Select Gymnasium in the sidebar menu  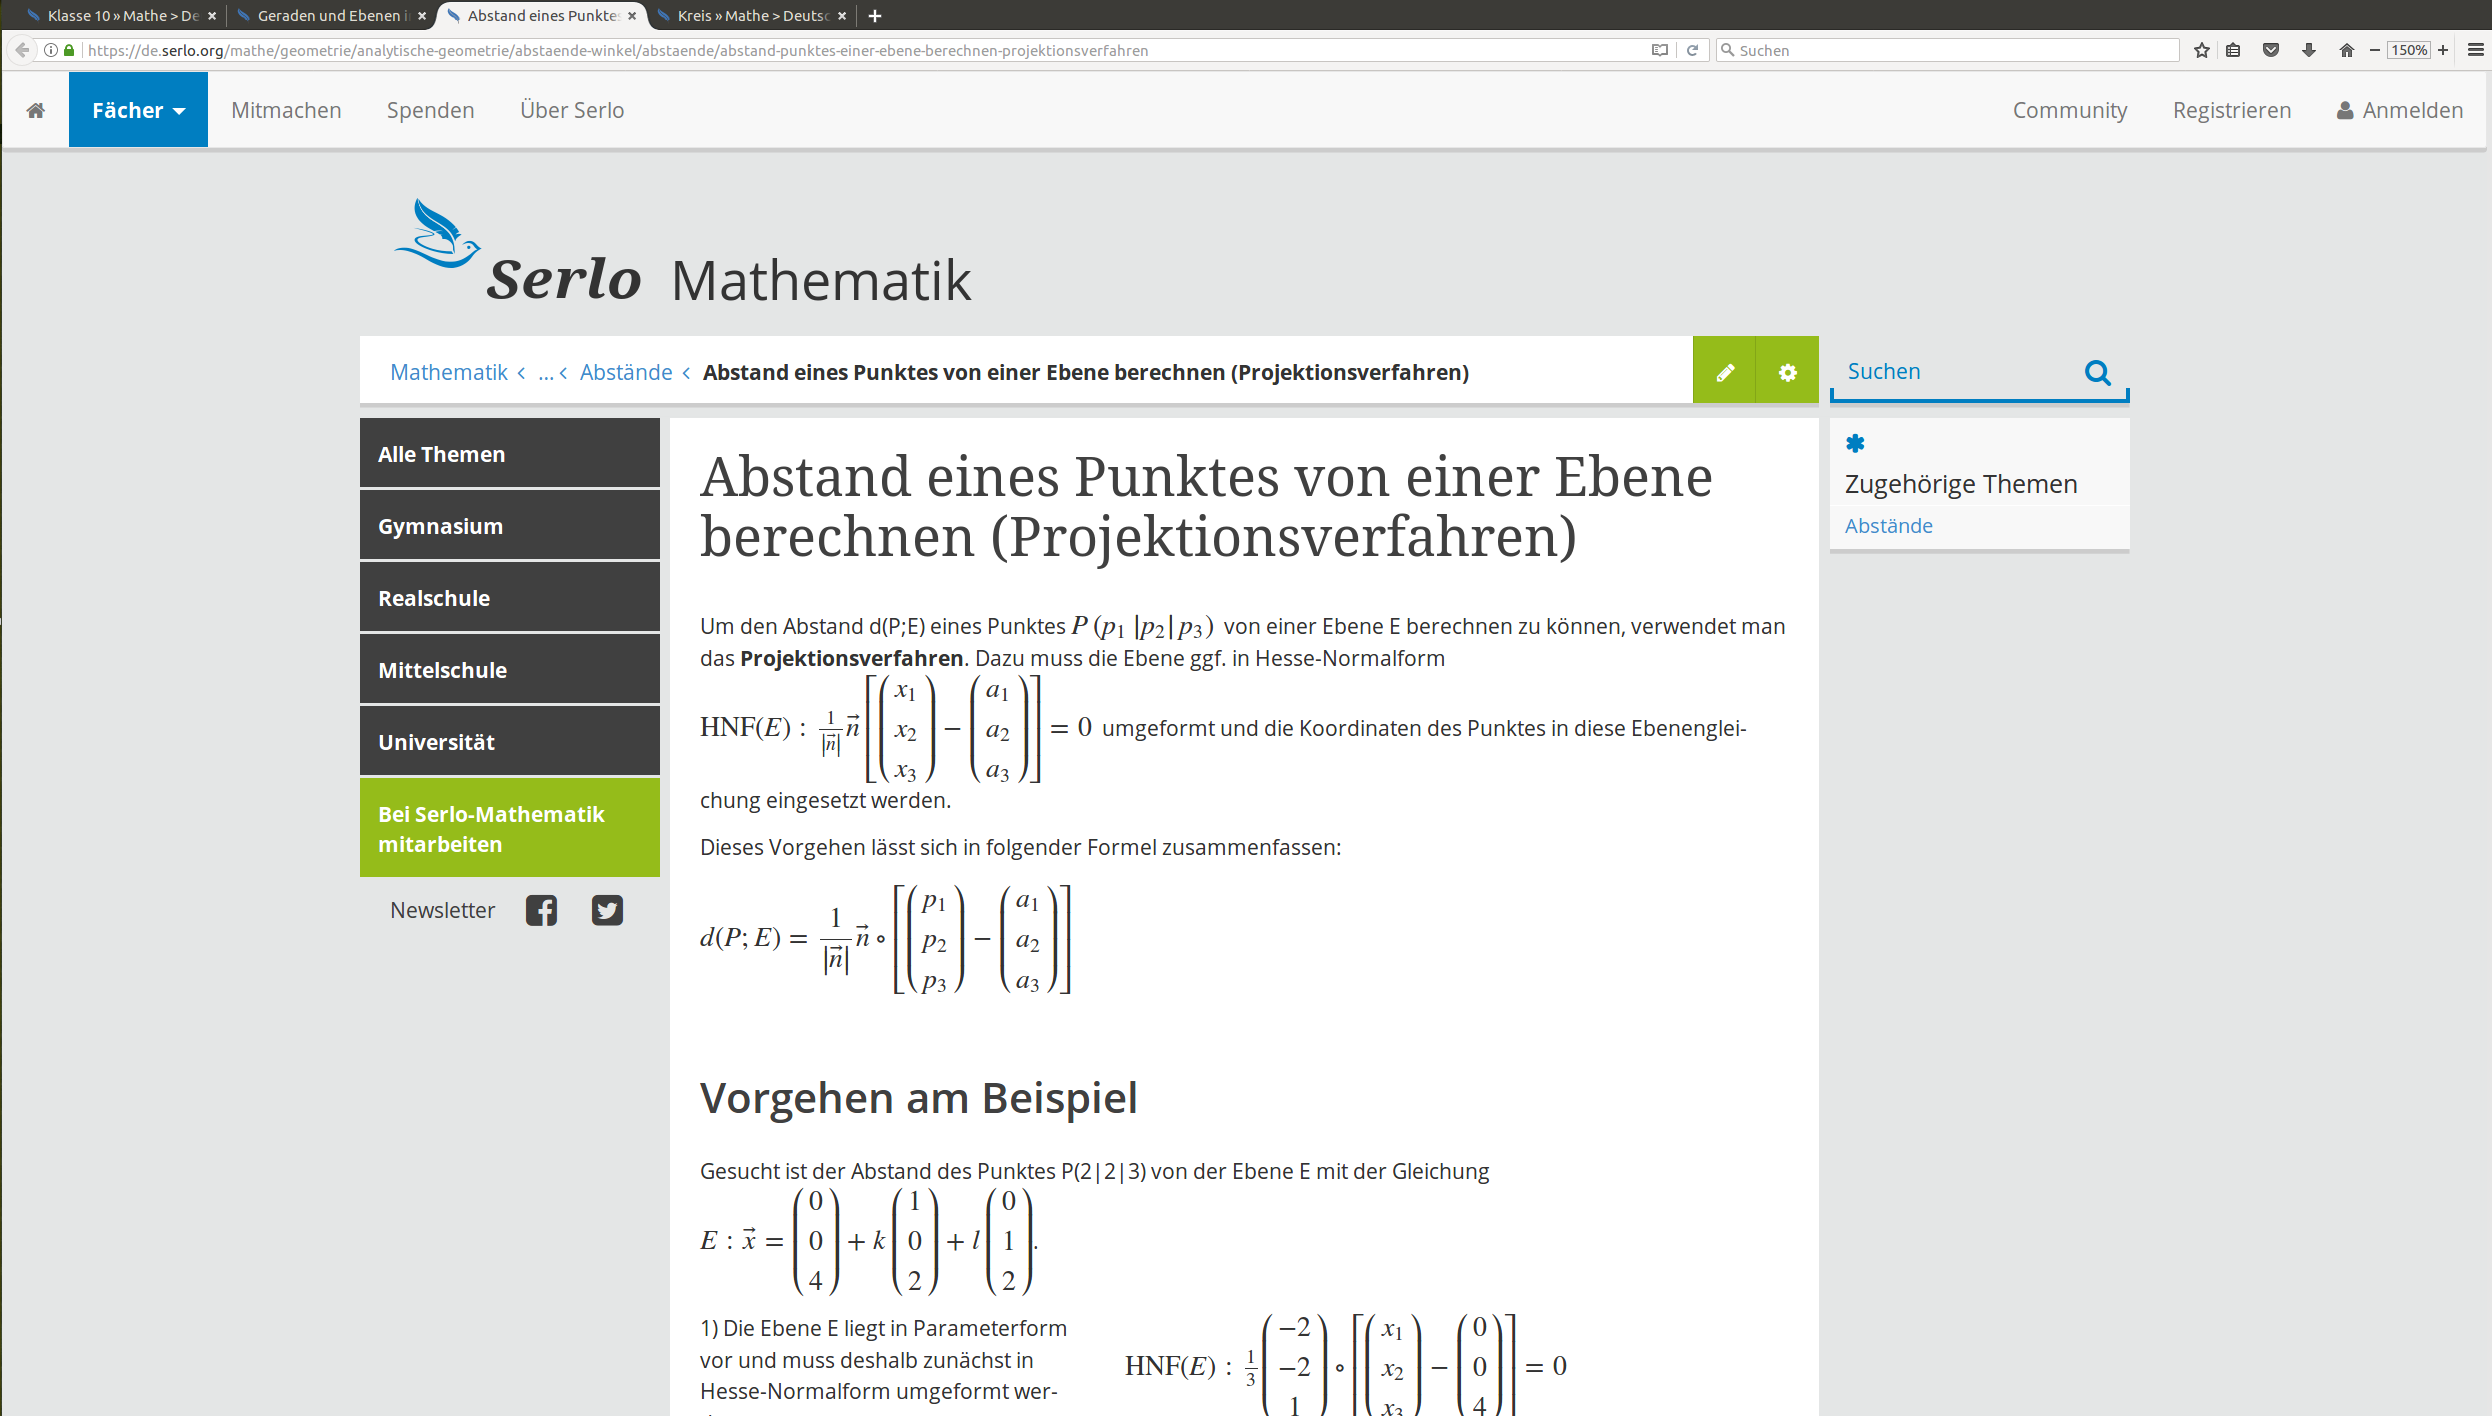pyautogui.click(x=509, y=526)
